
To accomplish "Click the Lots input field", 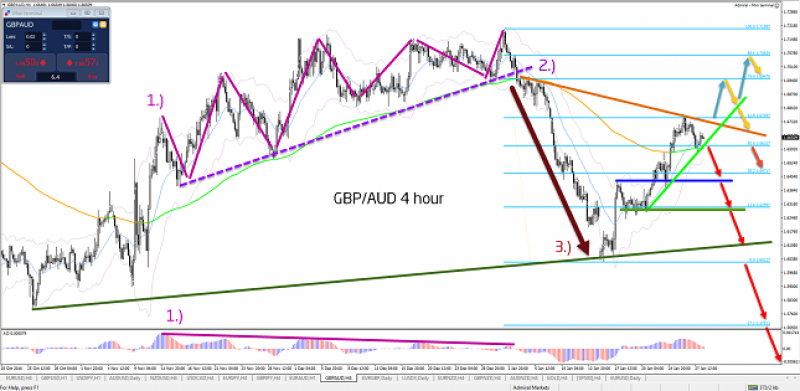I will [x=33, y=37].
